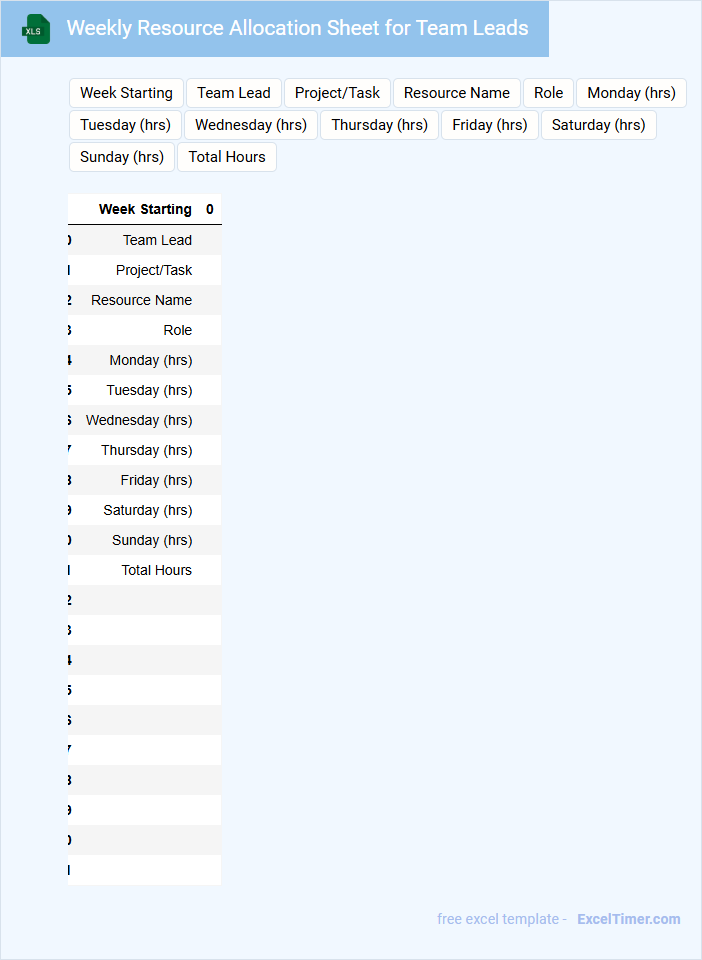Select the Team Lead tag

click(234, 93)
